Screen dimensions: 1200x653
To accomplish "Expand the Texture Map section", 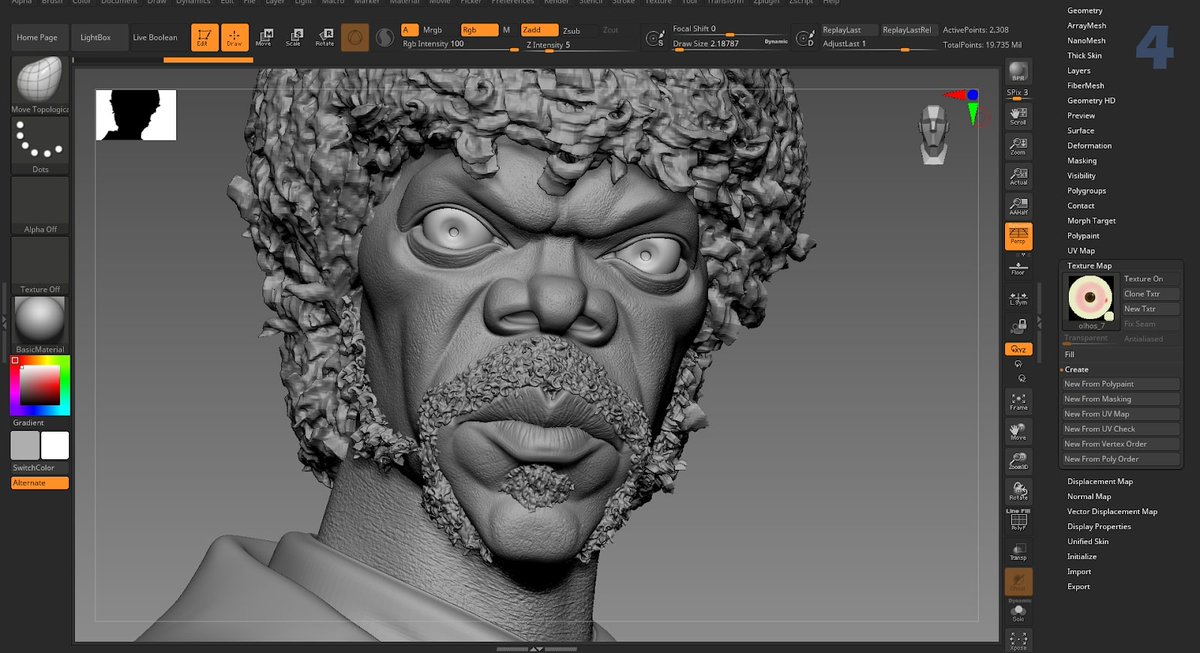I will (1088, 265).
